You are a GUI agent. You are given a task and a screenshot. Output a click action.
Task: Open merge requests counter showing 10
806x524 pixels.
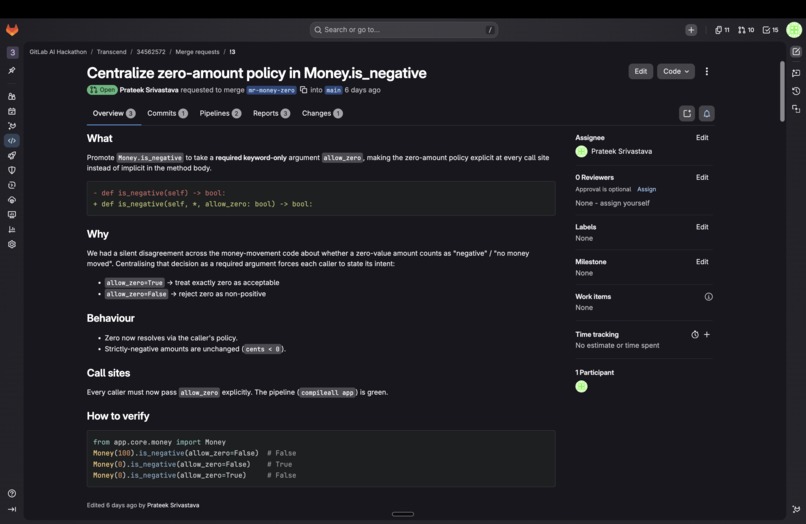point(746,30)
